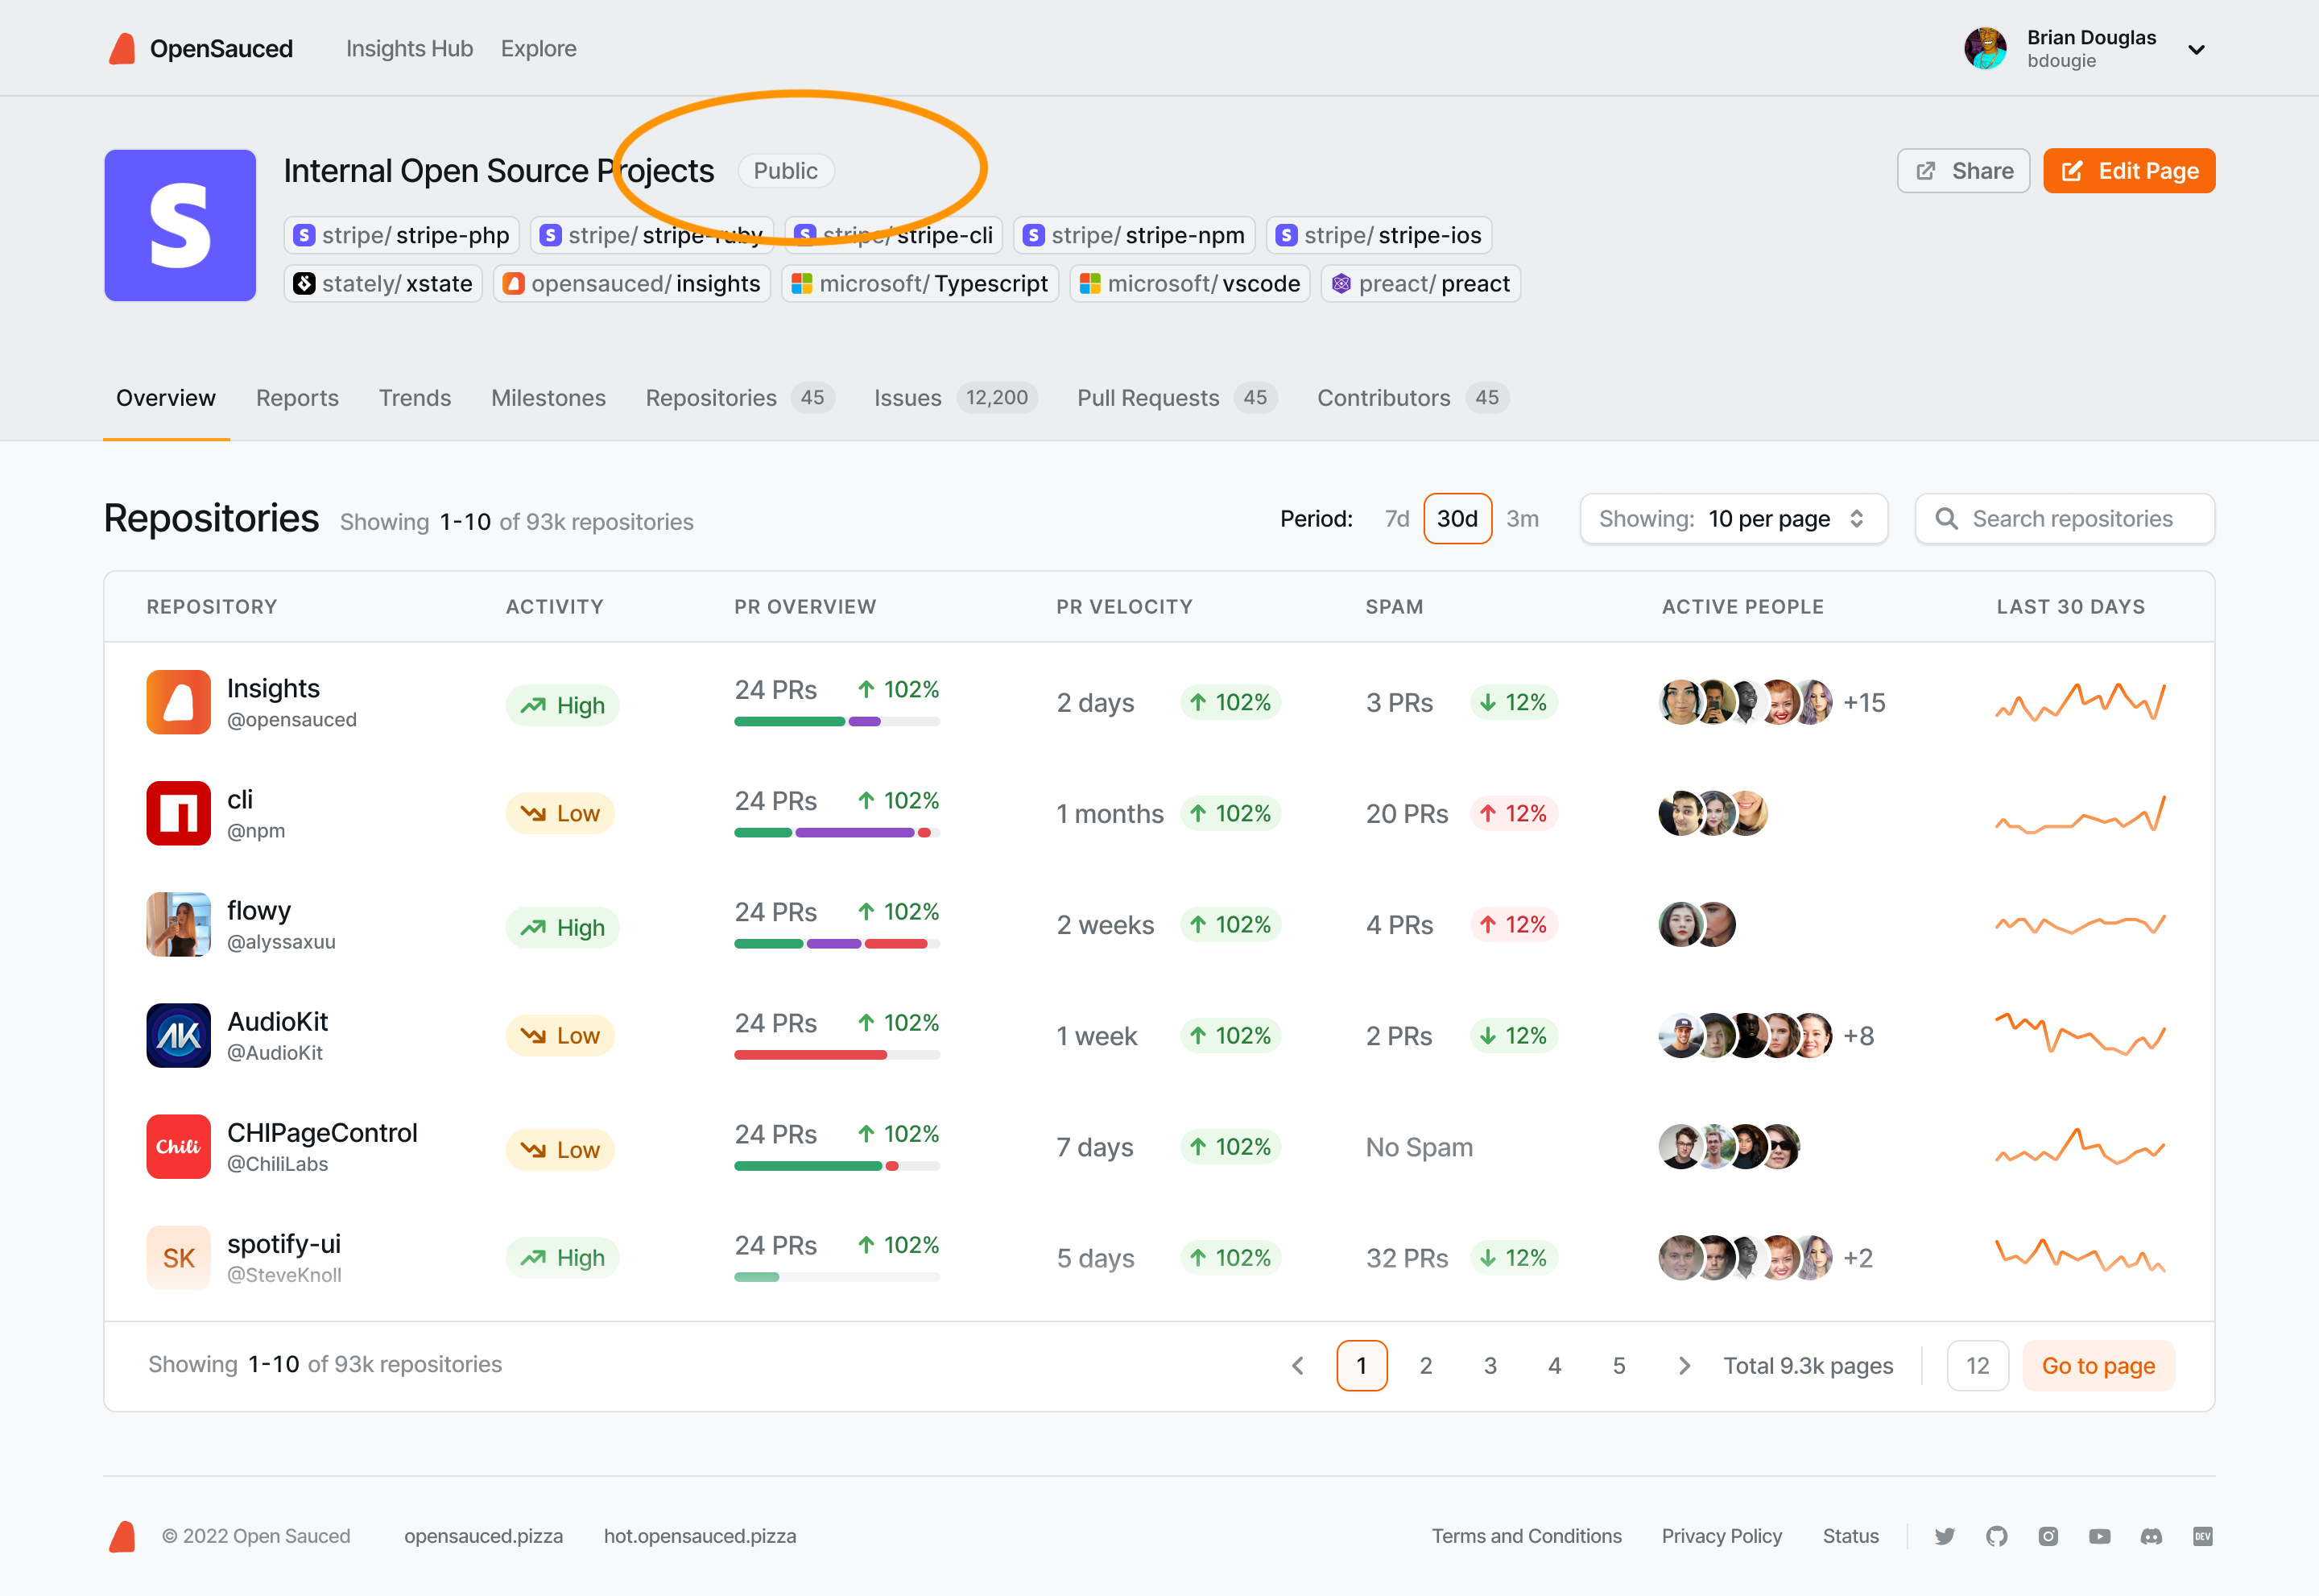The image size is (2319, 1596).
Task: Select the opensauced Insights repository avatar
Action: [x=178, y=702]
